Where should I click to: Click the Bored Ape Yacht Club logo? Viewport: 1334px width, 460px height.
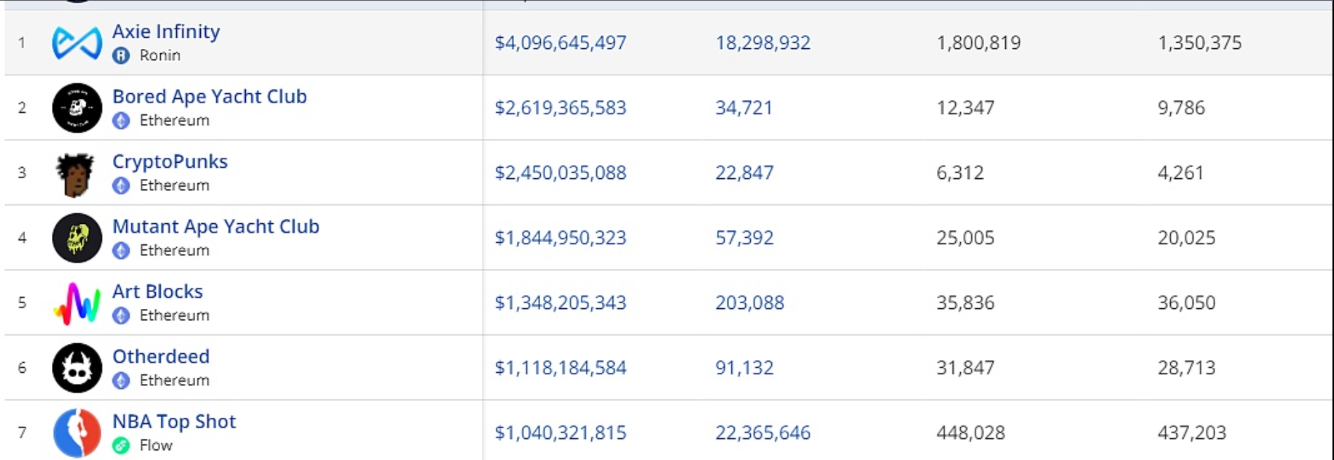tap(77, 108)
